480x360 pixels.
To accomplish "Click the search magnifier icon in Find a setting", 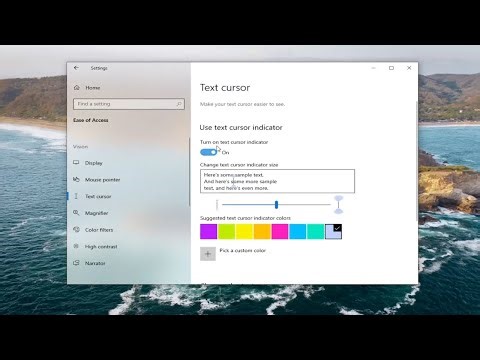I will 179,104.
